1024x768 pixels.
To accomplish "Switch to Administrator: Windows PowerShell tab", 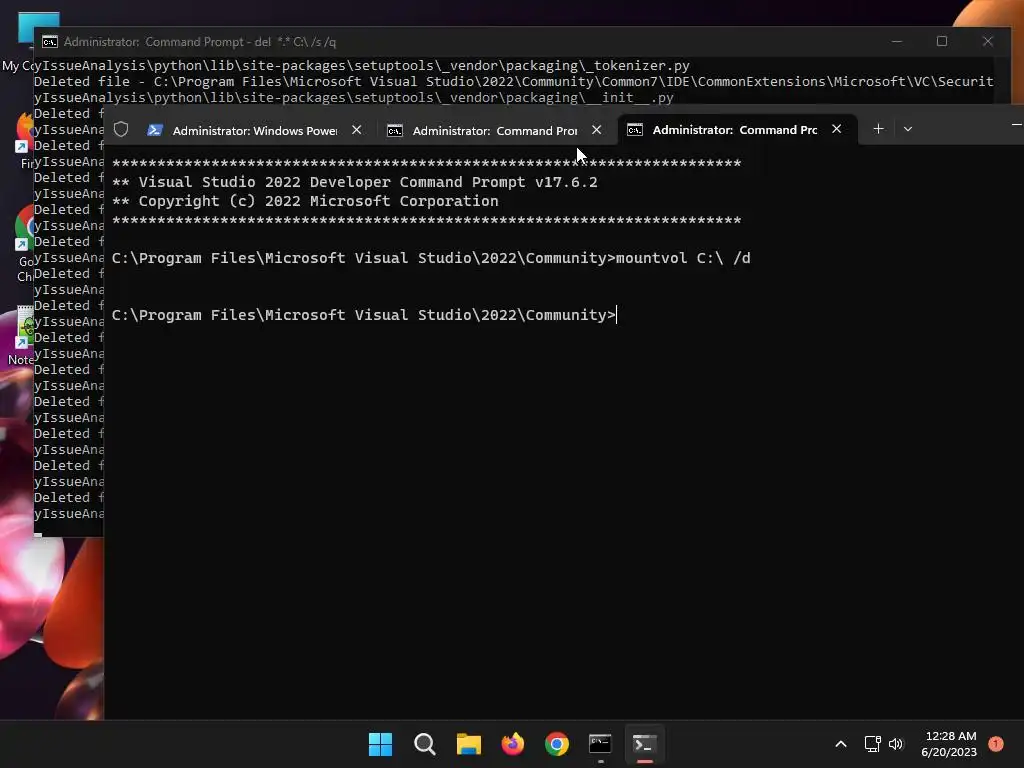I will click(x=255, y=130).
